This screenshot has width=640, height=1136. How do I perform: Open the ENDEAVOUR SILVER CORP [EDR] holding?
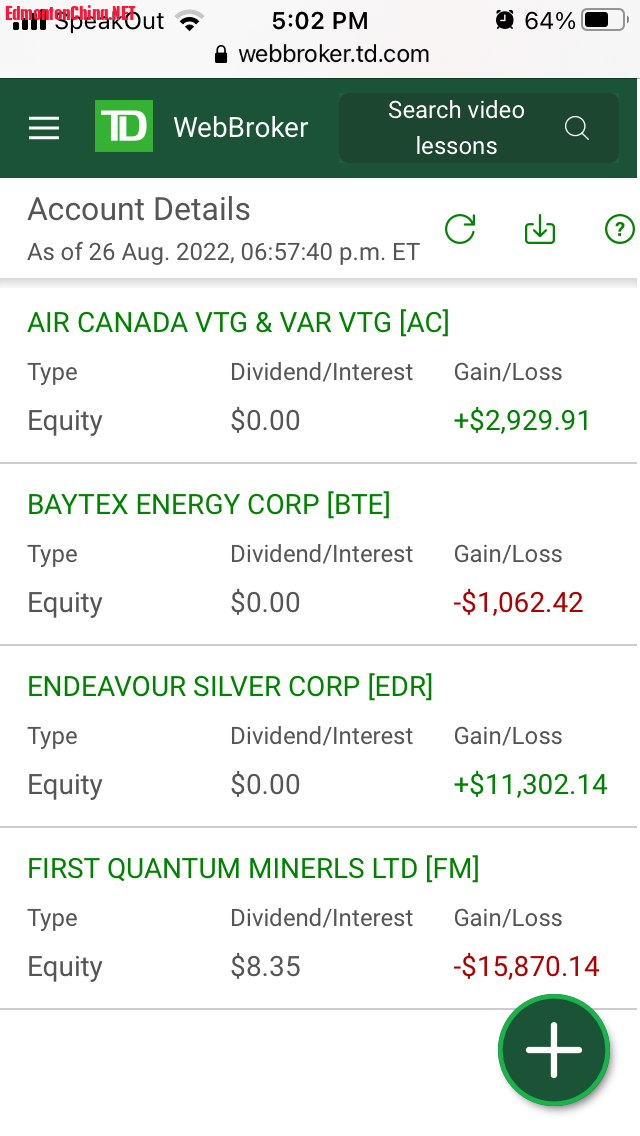pyautogui.click(x=230, y=686)
